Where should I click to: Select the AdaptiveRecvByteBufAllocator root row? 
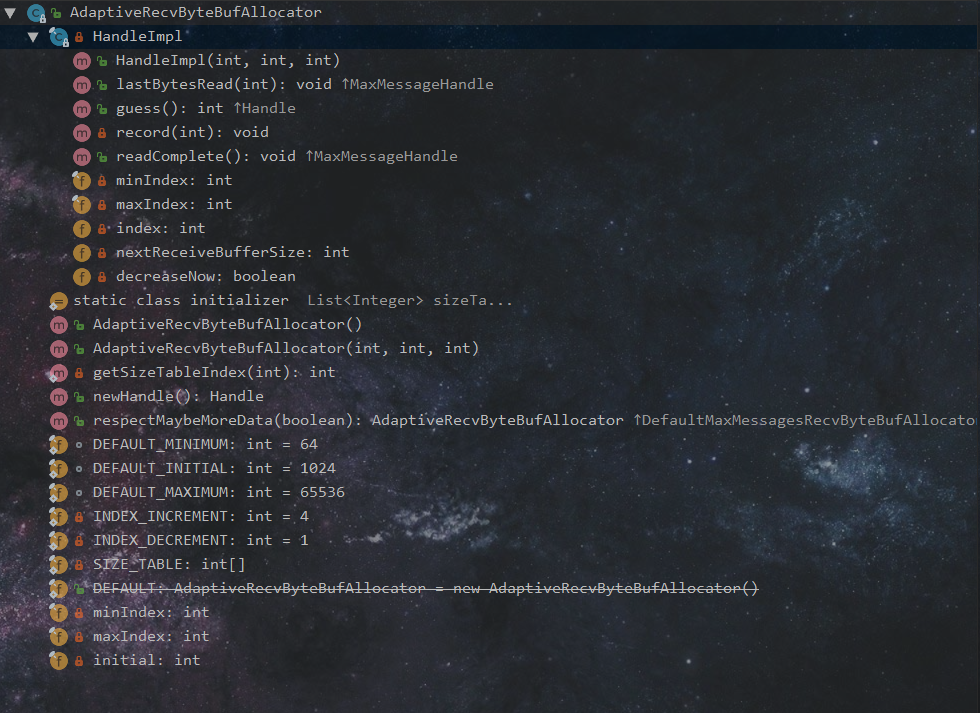pos(490,12)
